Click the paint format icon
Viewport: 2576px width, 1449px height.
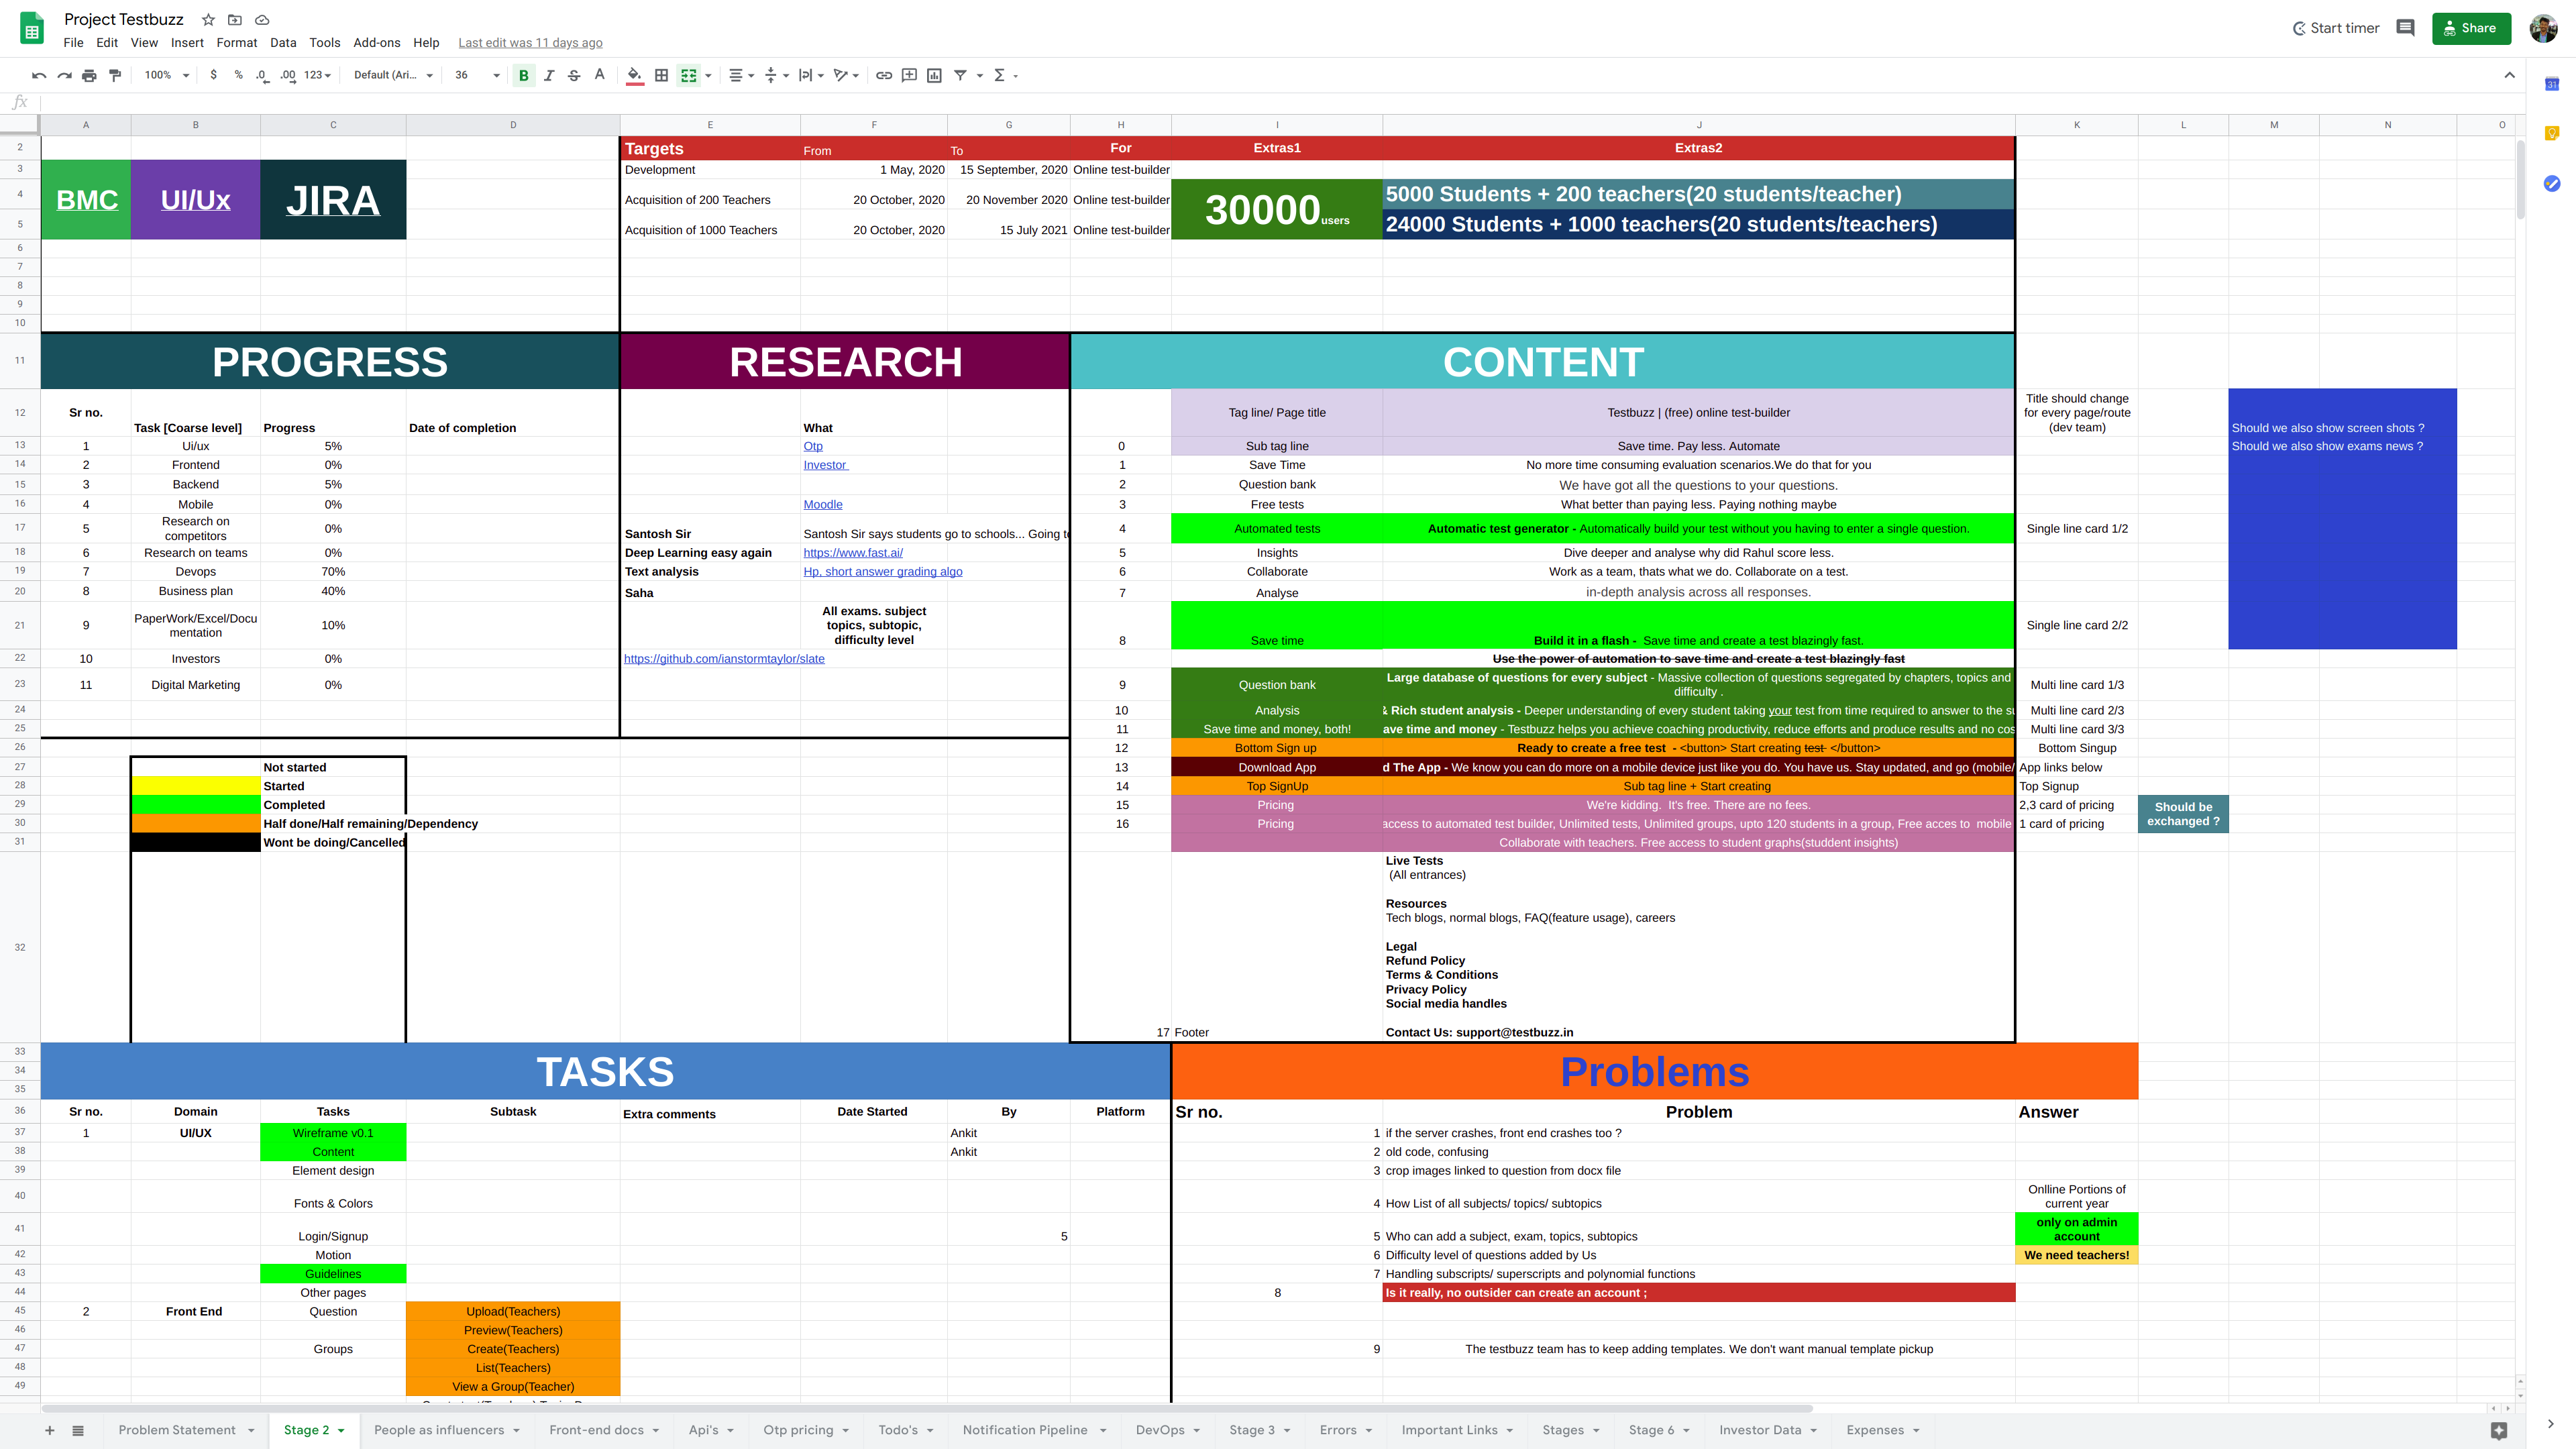(x=115, y=75)
